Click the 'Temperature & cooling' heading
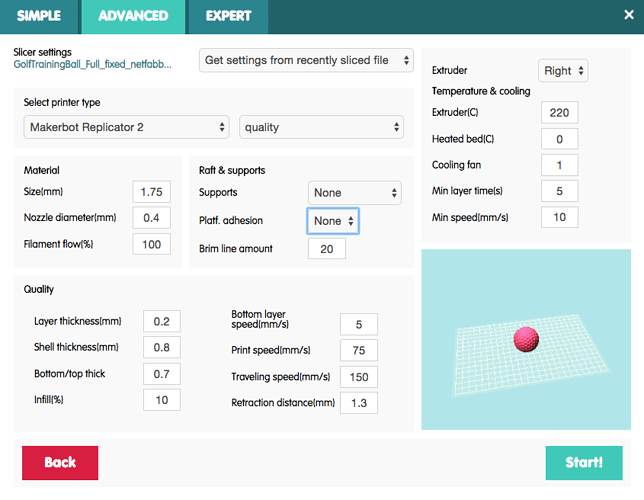This screenshot has height=500, width=644. [x=481, y=91]
